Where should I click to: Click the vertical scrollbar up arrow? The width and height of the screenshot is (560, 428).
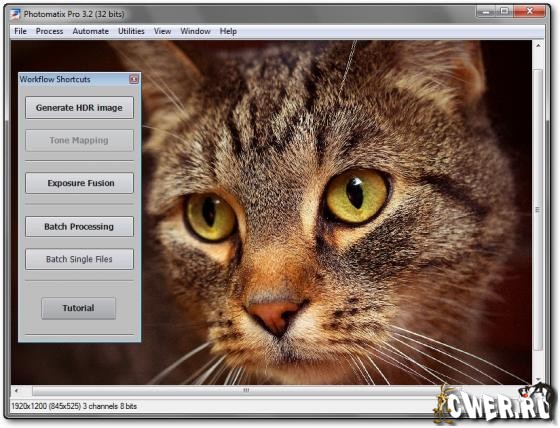pyautogui.click(x=538, y=46)
